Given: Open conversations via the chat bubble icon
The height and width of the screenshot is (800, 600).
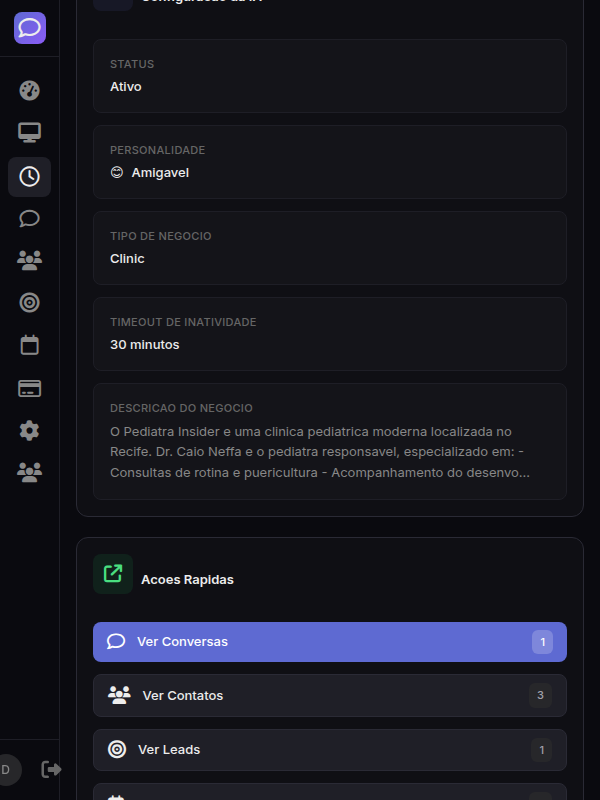Looking at the screenshot, I should click(29, 218).
